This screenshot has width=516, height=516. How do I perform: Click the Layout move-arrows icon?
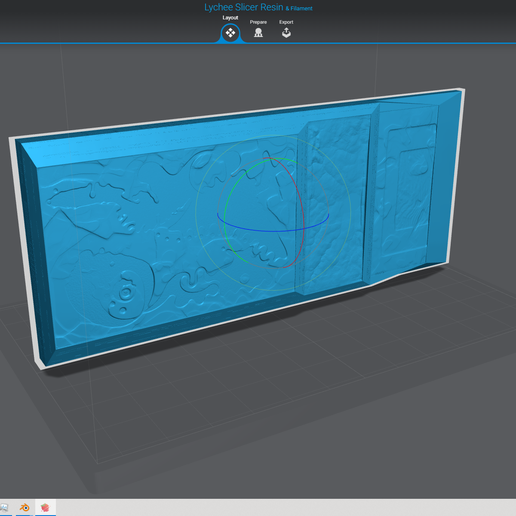pyautogui.click(x=230, y=33)
